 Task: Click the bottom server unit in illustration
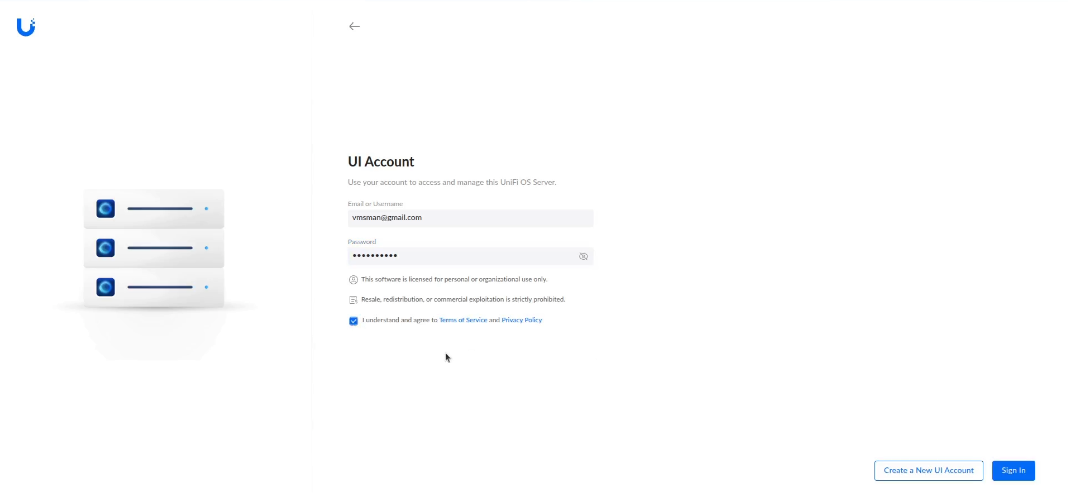point(154,287)
